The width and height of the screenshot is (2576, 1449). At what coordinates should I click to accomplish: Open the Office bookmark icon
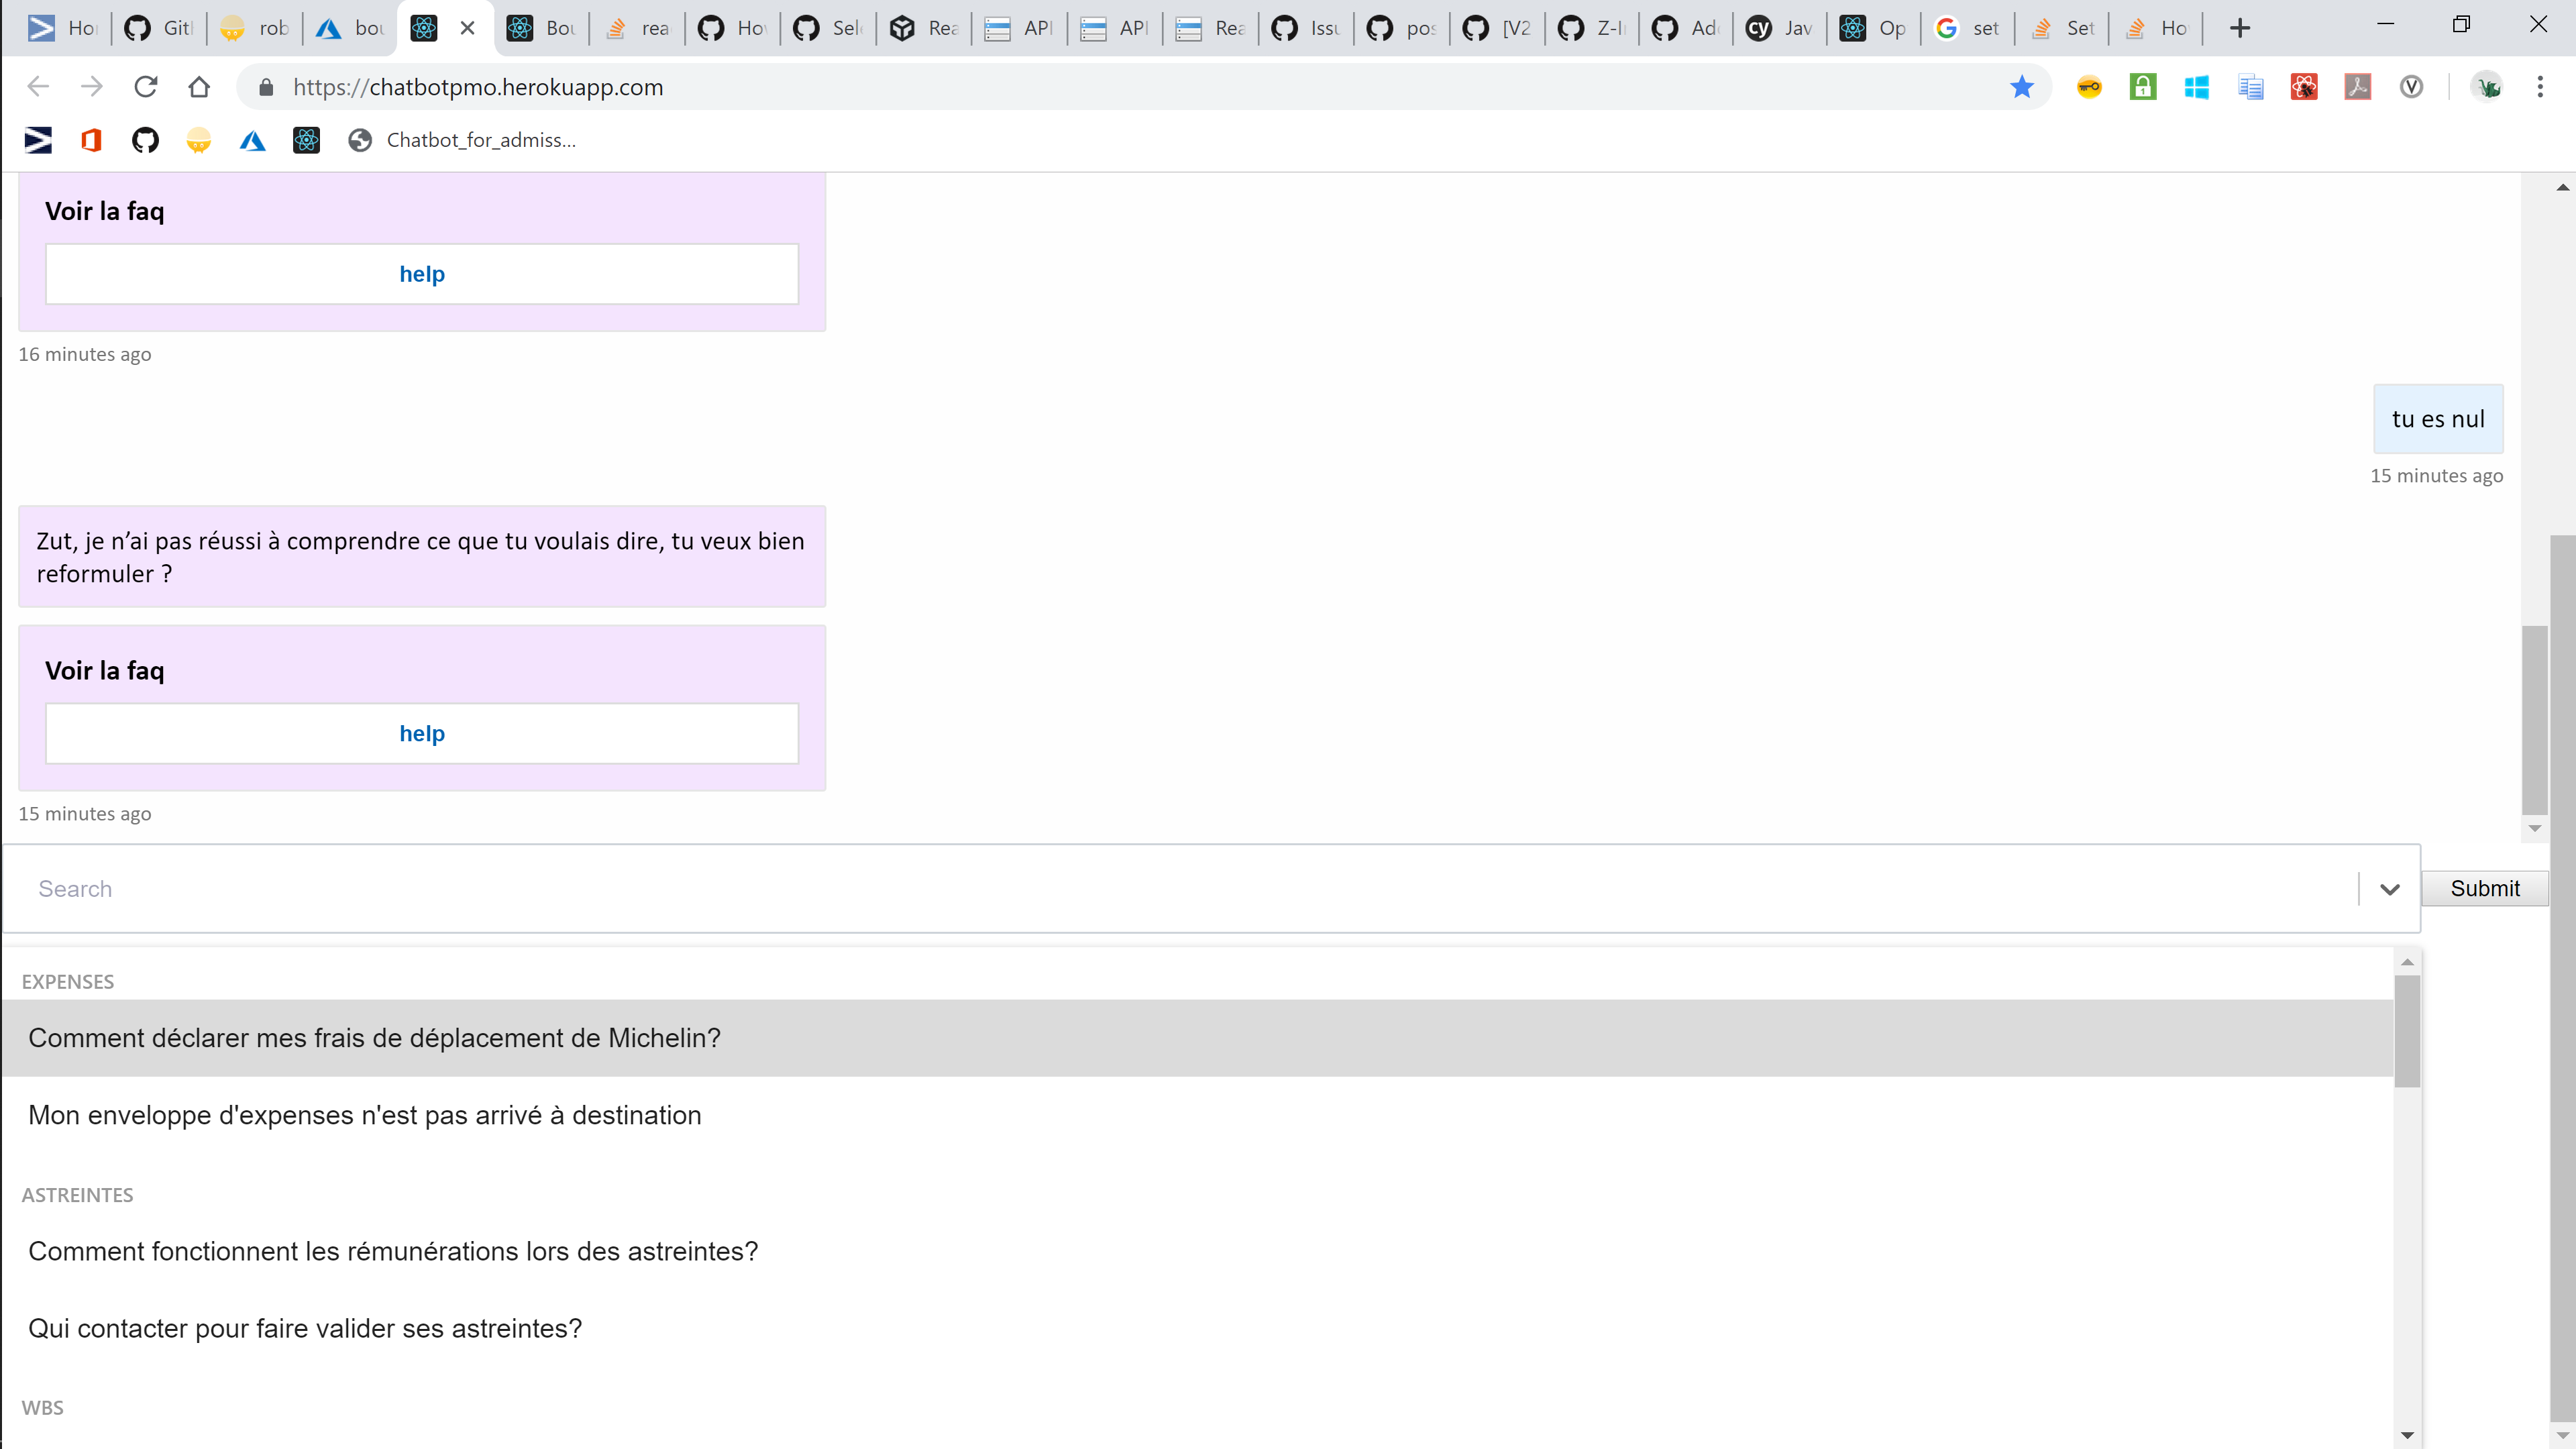point(91,140)
